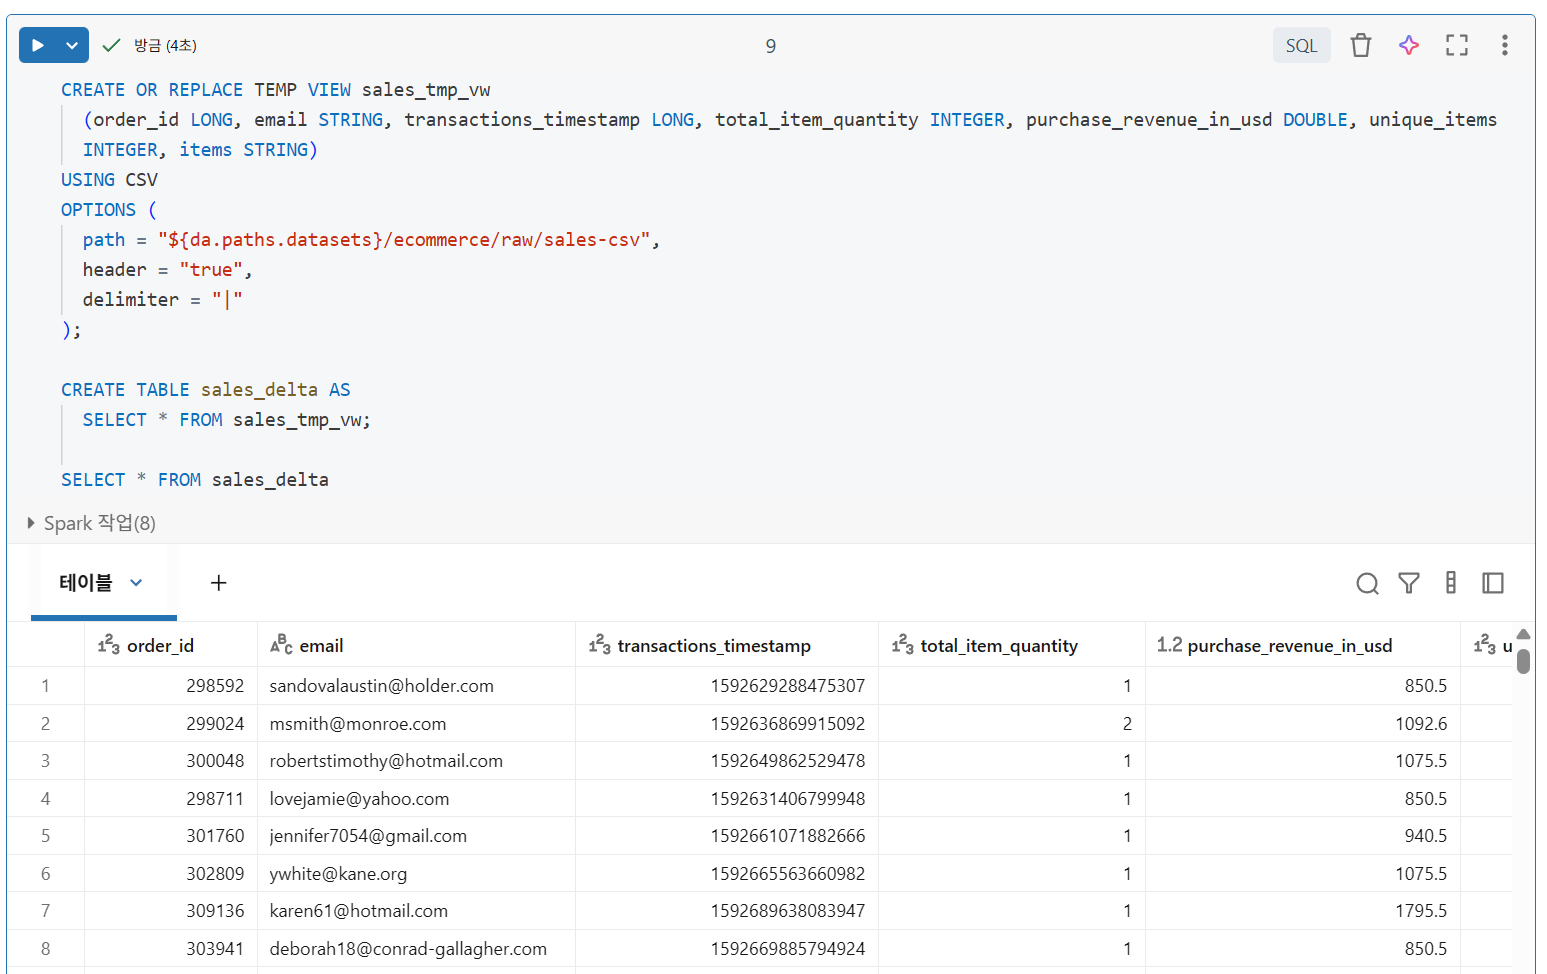Image resolution: width=1547 pixels, height=974 pixels.
Task: Click purchase_revenue decimal type icon
Action: tap(1169, 645)
